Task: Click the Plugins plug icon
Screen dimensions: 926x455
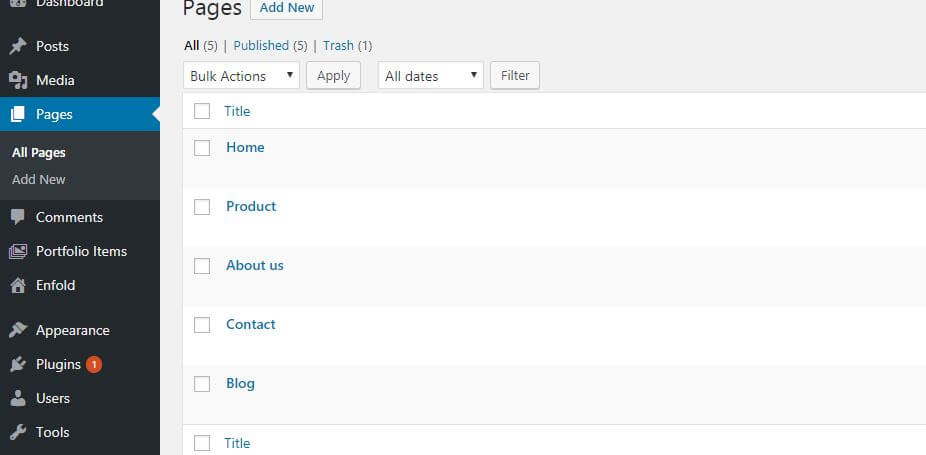Action: tap(18, 364)
